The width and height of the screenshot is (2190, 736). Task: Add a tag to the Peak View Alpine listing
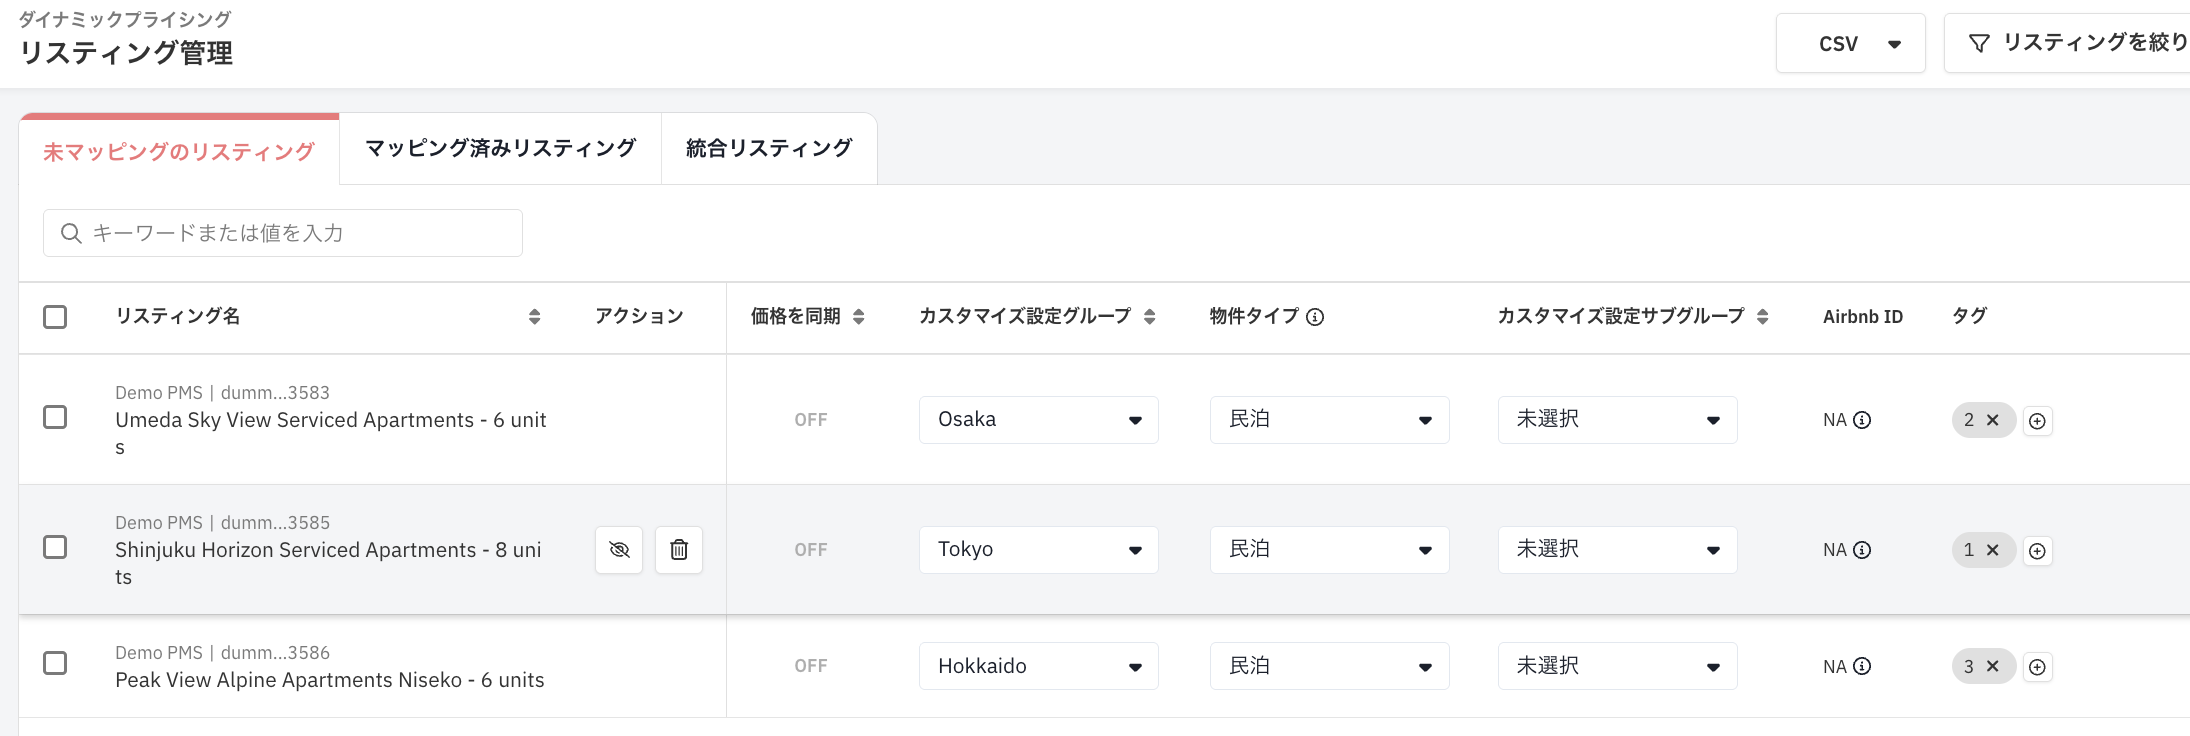tap(2037, 667)
